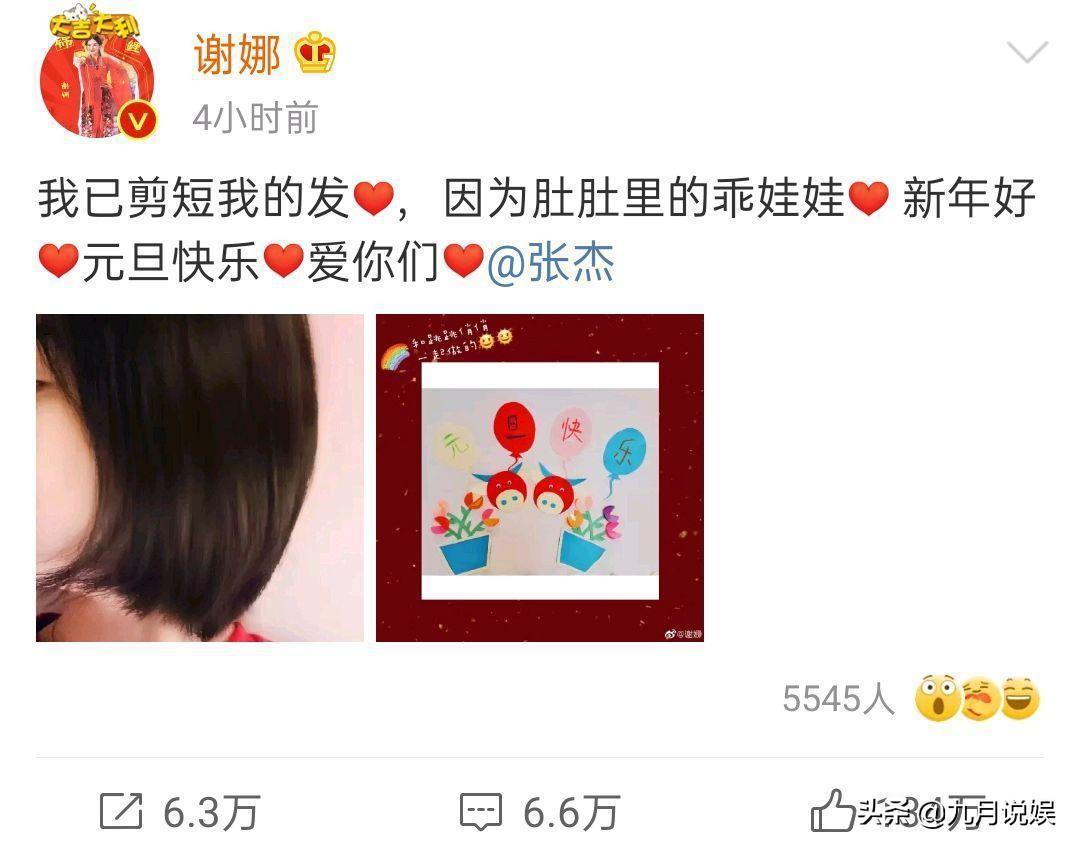
Task: Click the post text 我已剪短我的发
Action: pyautogui.click(x=193, y=198)
